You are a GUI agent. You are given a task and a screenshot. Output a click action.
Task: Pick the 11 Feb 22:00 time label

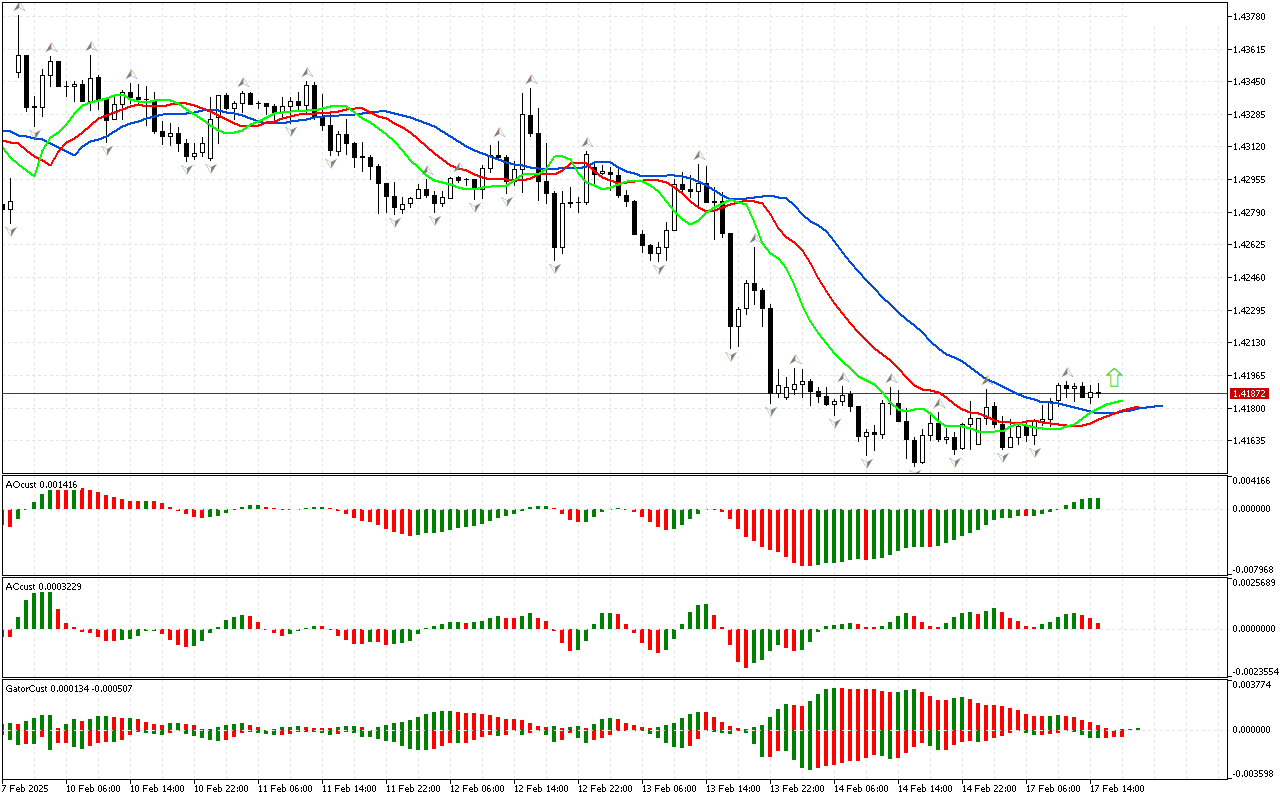412,789
